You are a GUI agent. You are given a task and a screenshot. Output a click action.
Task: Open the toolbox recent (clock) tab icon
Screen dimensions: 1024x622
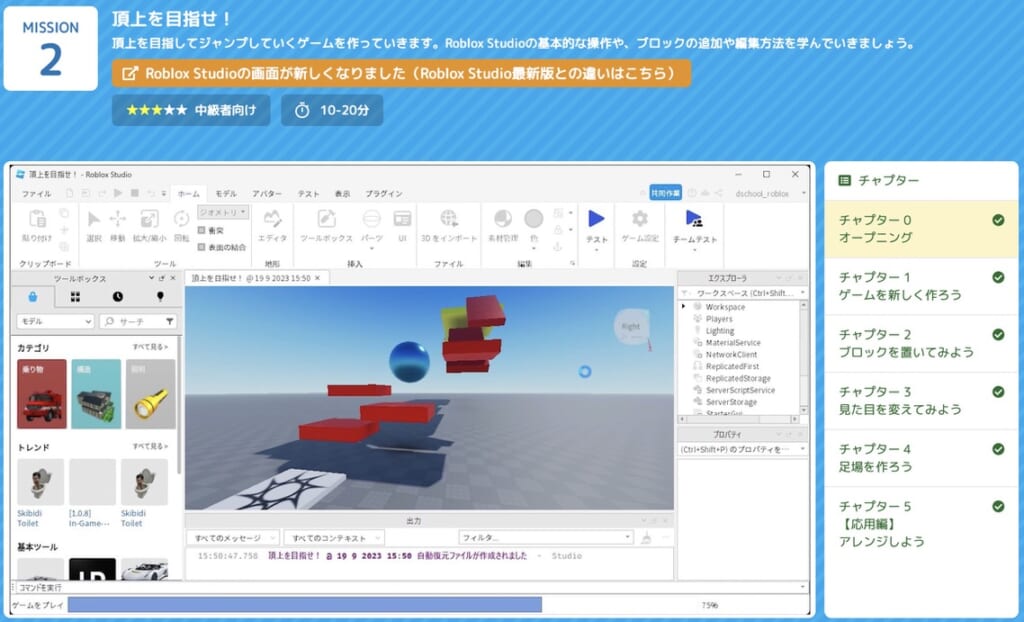tap(118, 297)
